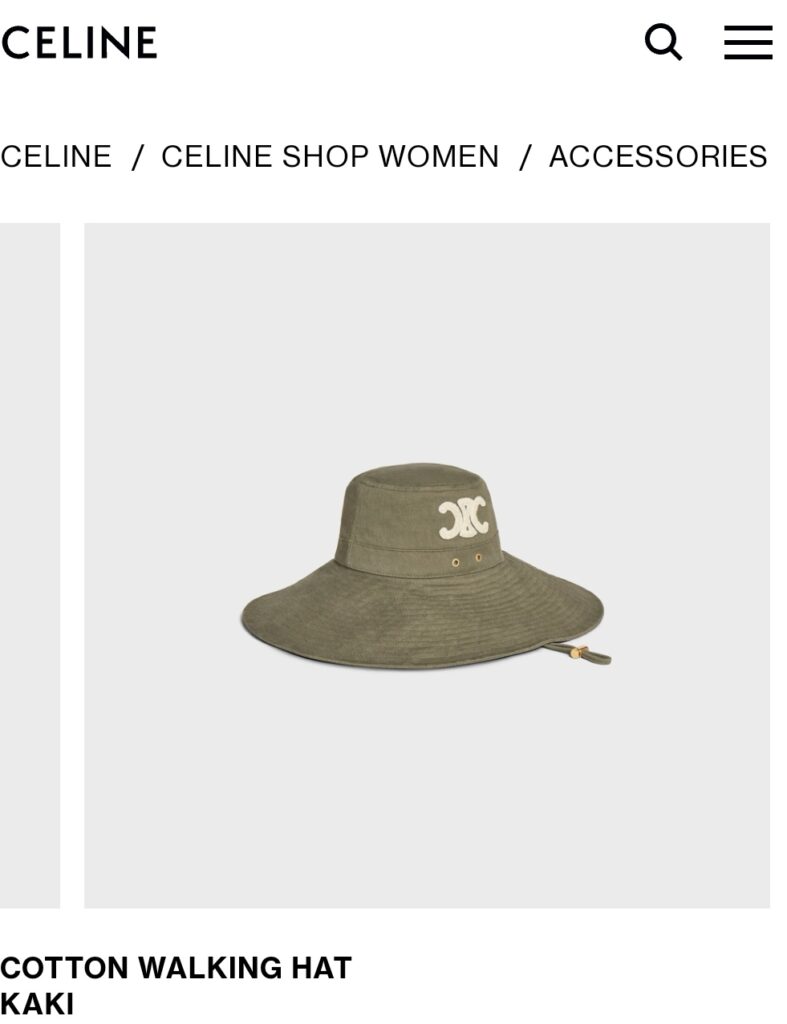This screenshot has height=1024, width=787.
Task: Show the previous image sliver at left edge
Action: 30,566
